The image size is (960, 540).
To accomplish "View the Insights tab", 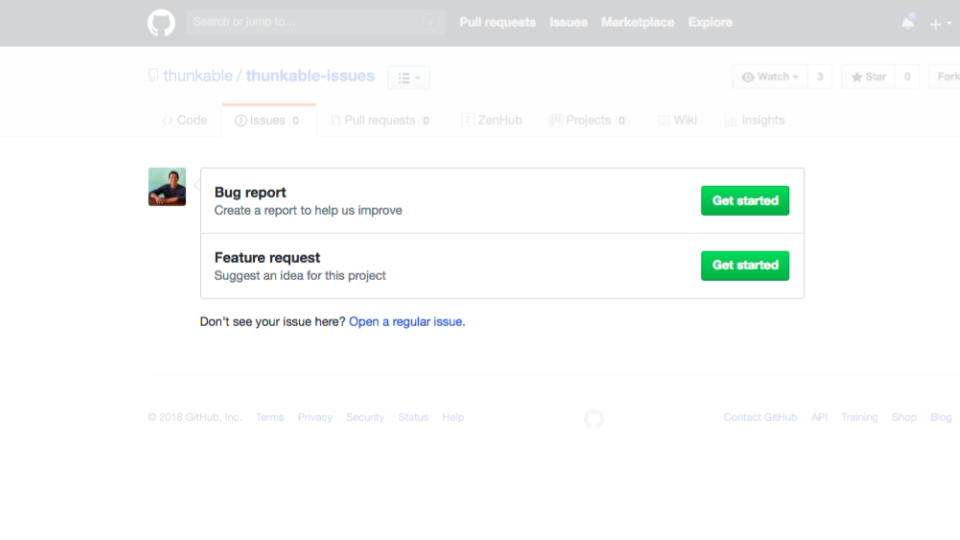I will click(755, 120).
